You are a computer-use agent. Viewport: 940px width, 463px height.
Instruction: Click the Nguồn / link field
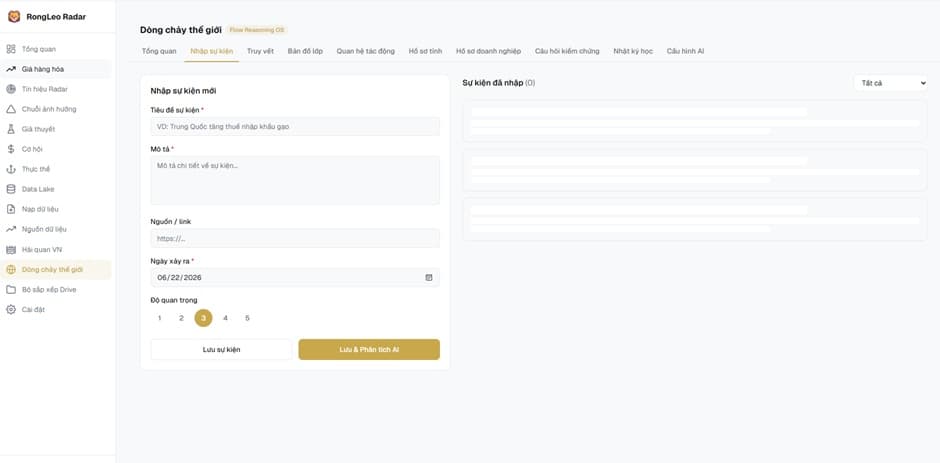[295, 238]
